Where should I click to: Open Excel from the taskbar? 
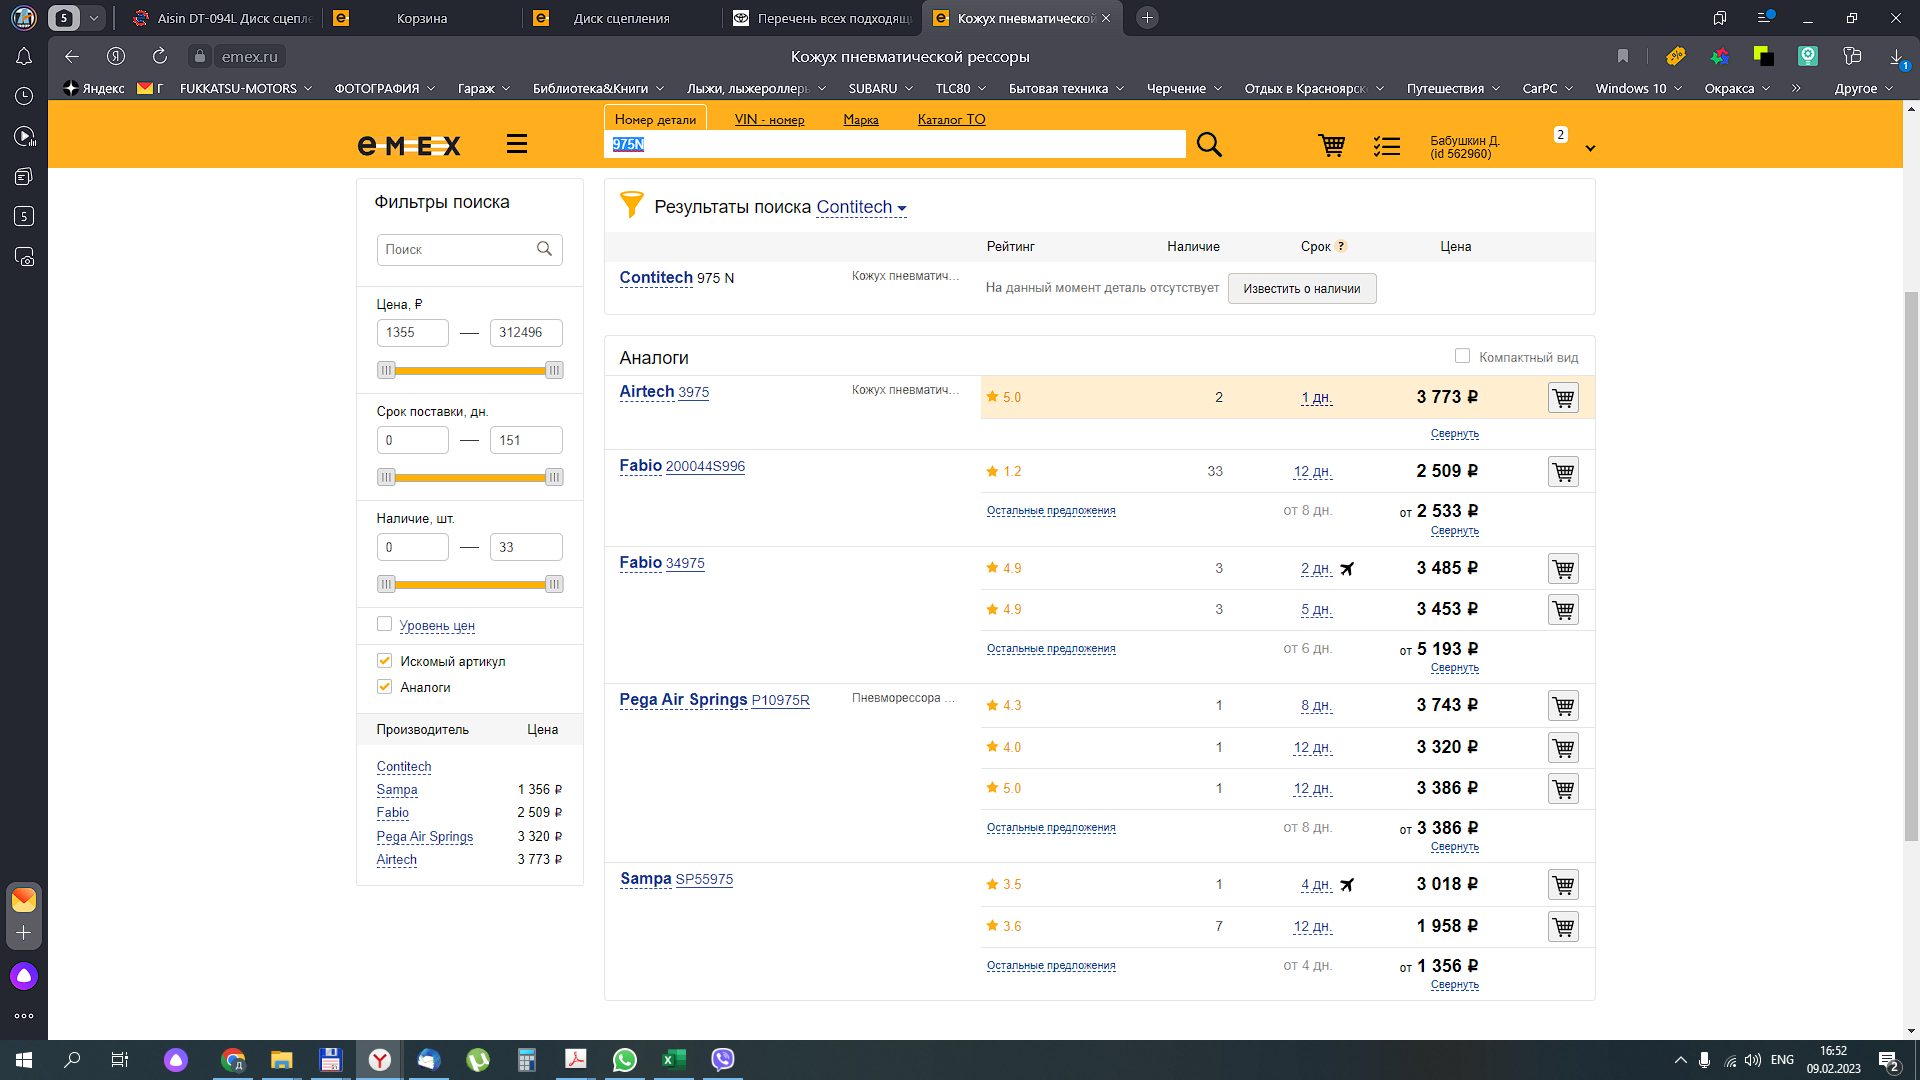click(x=673, y=1060)
